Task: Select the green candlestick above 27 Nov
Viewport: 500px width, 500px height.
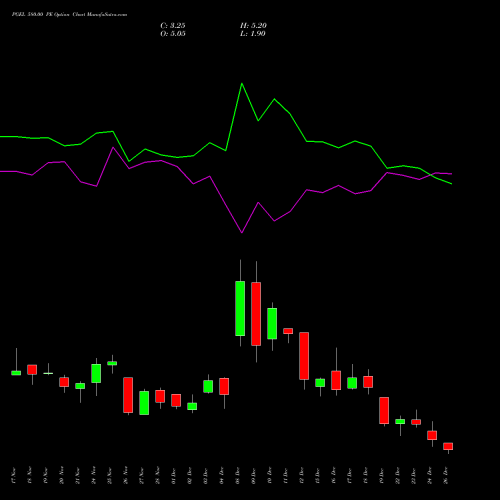Action: click(x=144, y=403)
